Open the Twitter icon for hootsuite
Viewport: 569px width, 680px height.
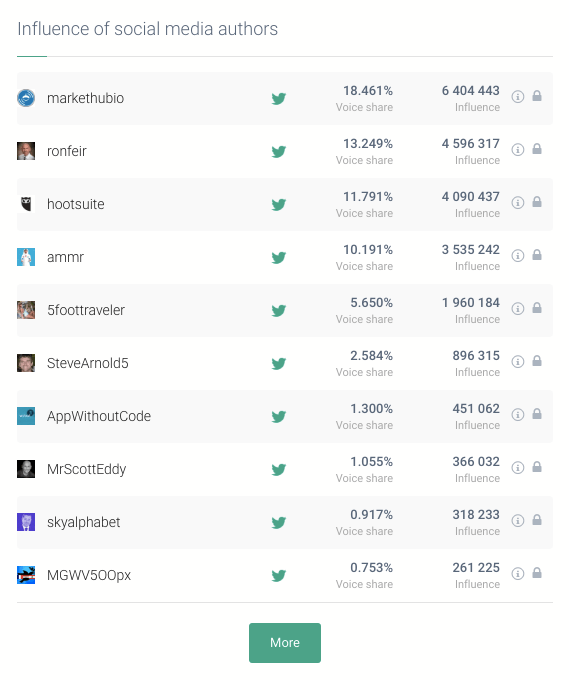[x=279, y=204]
